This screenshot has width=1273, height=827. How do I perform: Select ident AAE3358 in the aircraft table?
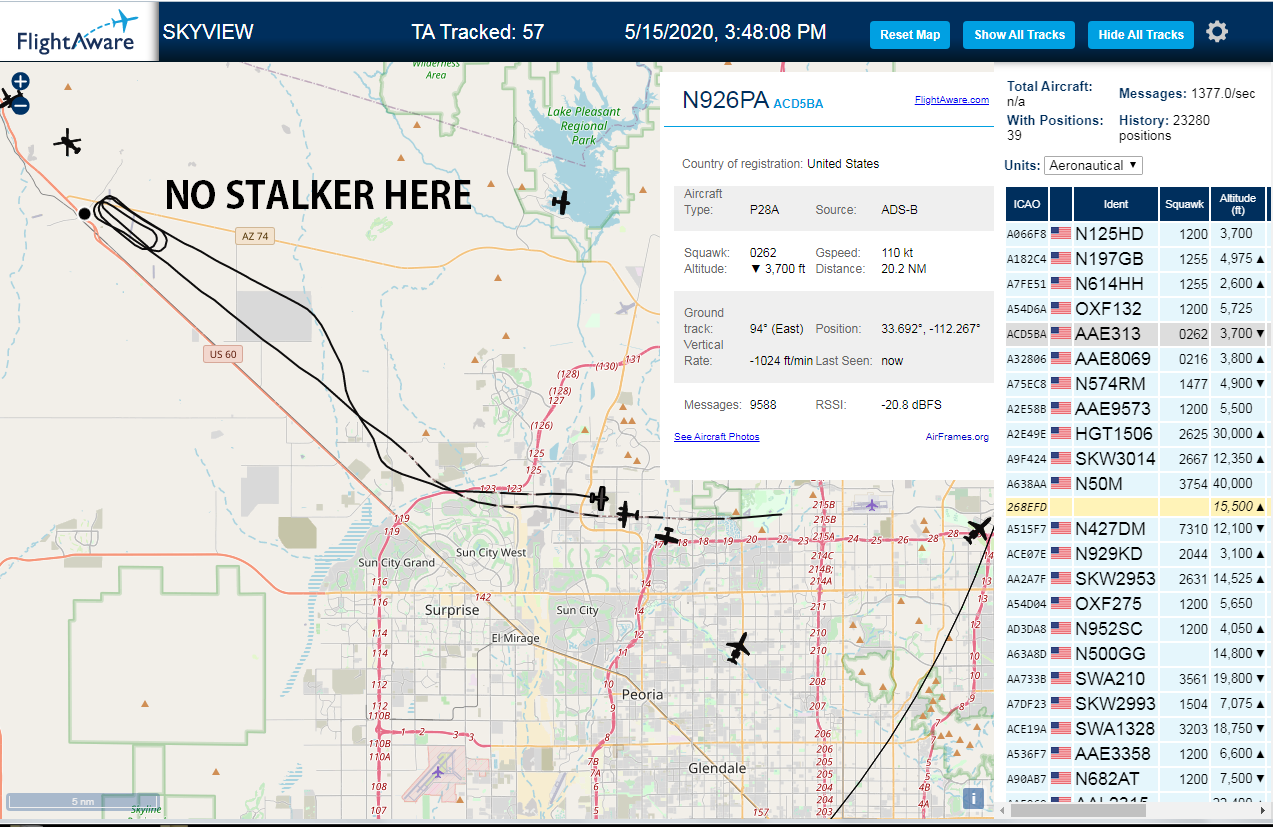pyautogui.click(x=1113, y=754)
